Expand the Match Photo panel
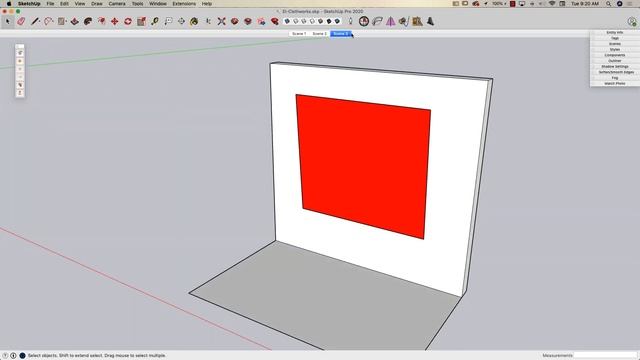The width and height of the screenshot is (640, 360). [x=615, y=84]
